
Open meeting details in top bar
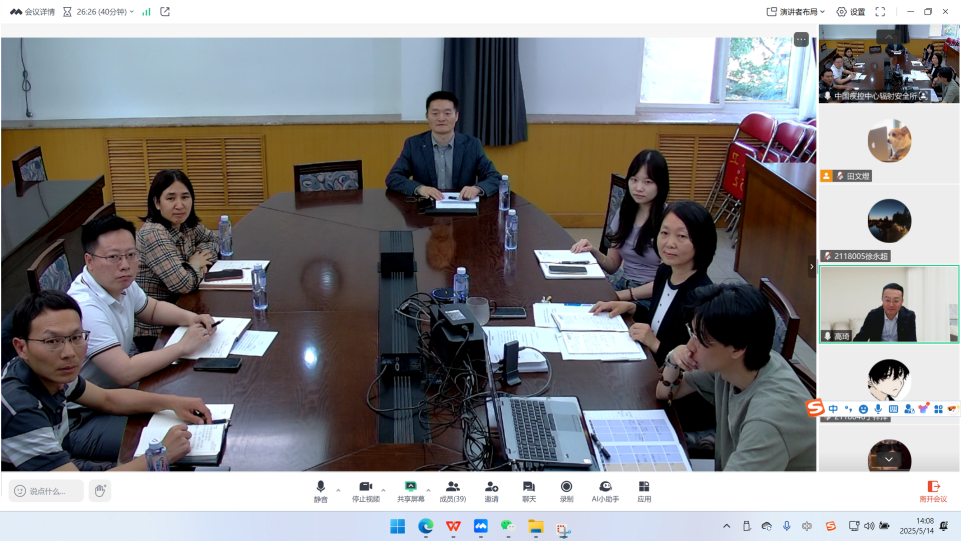point(32,12)
